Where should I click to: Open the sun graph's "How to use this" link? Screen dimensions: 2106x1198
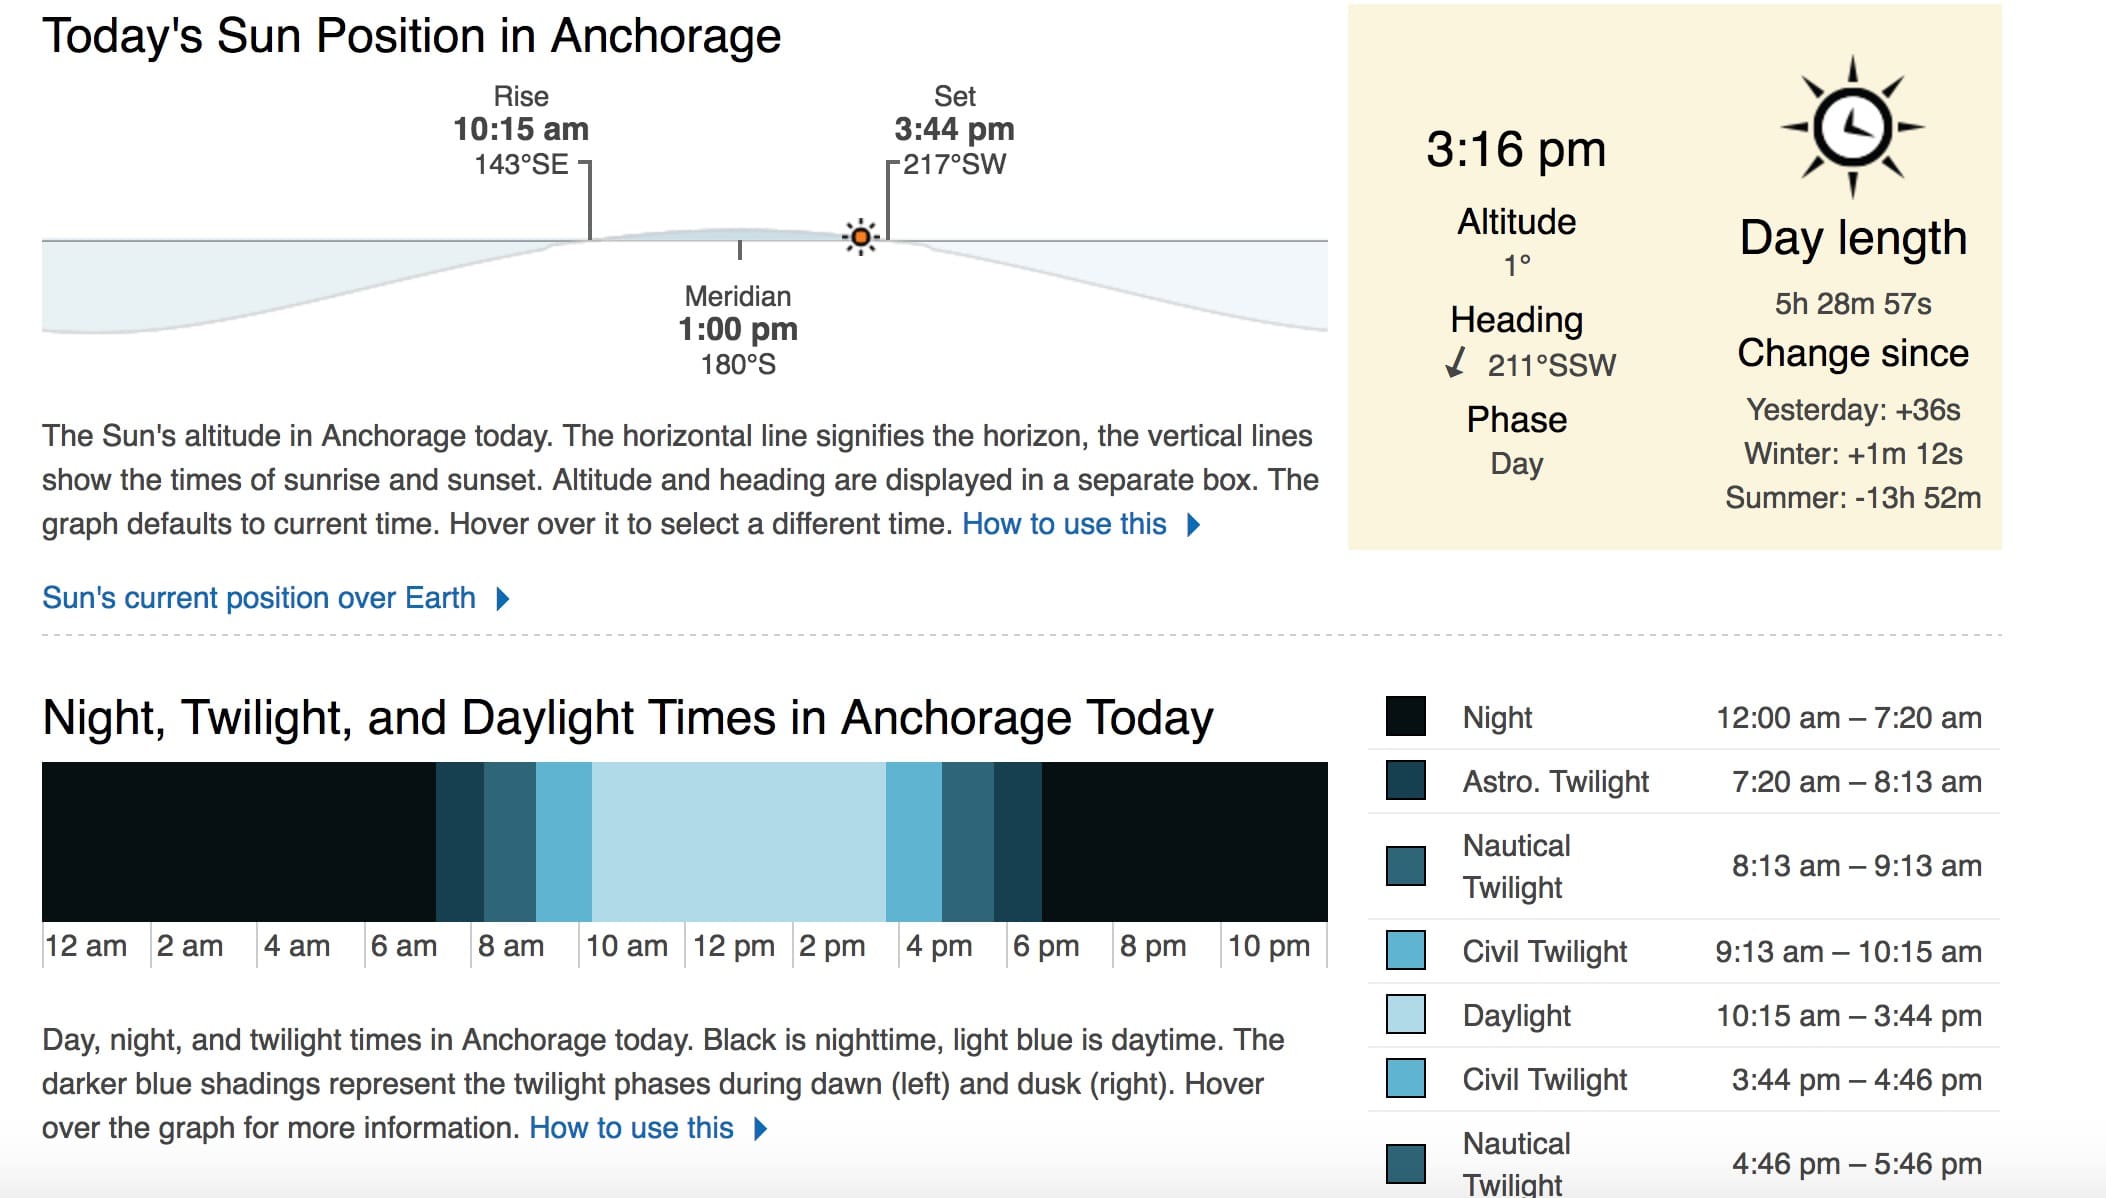click(1064, 524)
